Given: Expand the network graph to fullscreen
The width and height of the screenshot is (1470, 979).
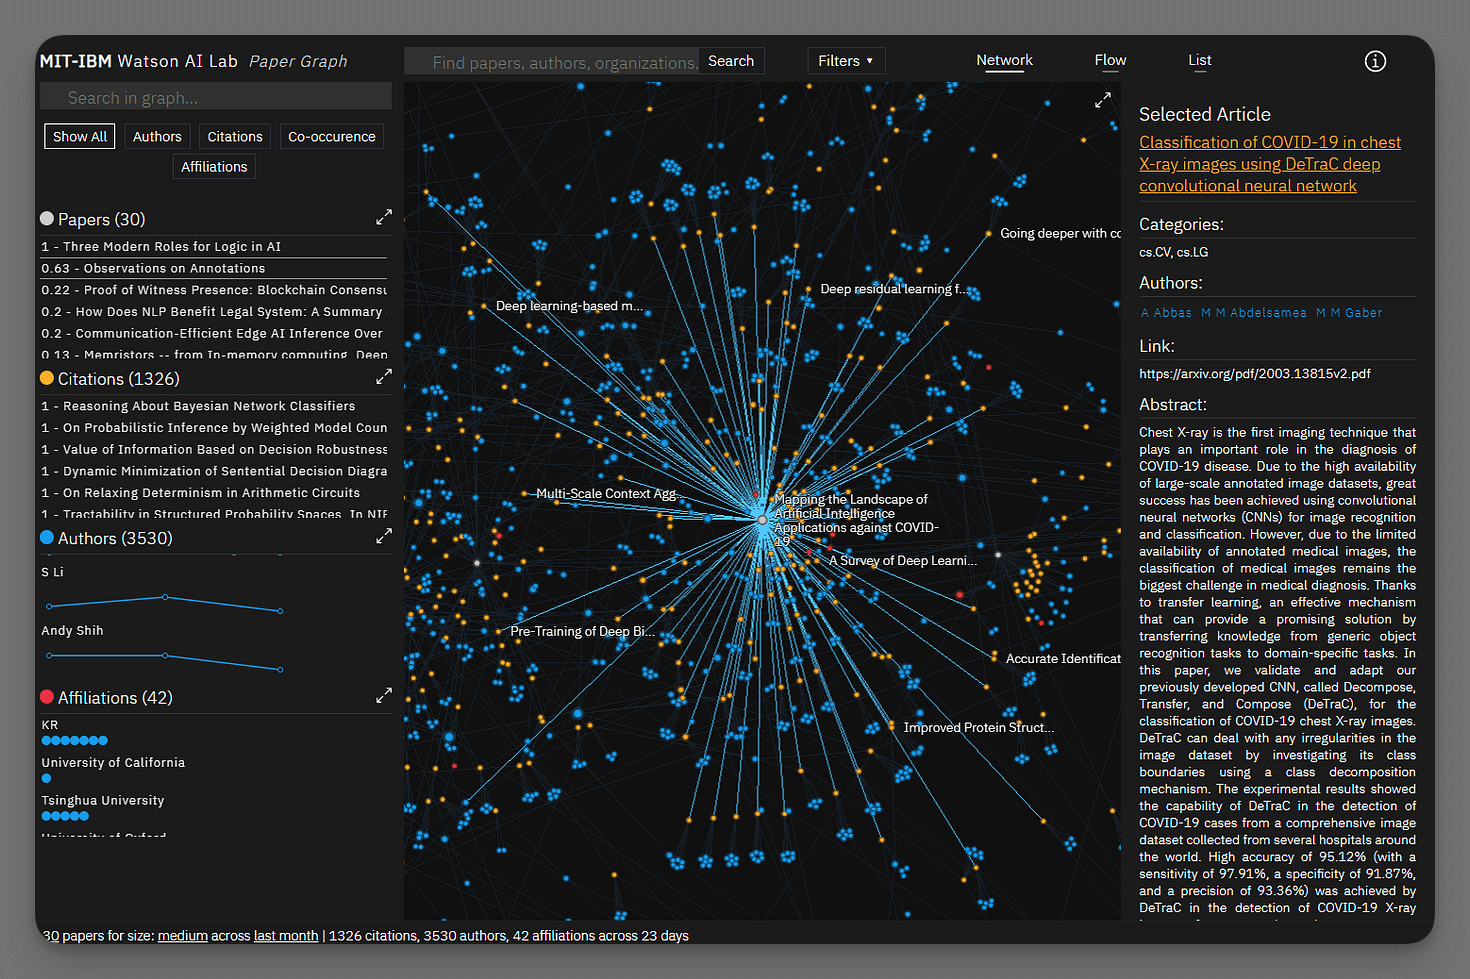Looking at the screenshot, I should (1102, 100).
